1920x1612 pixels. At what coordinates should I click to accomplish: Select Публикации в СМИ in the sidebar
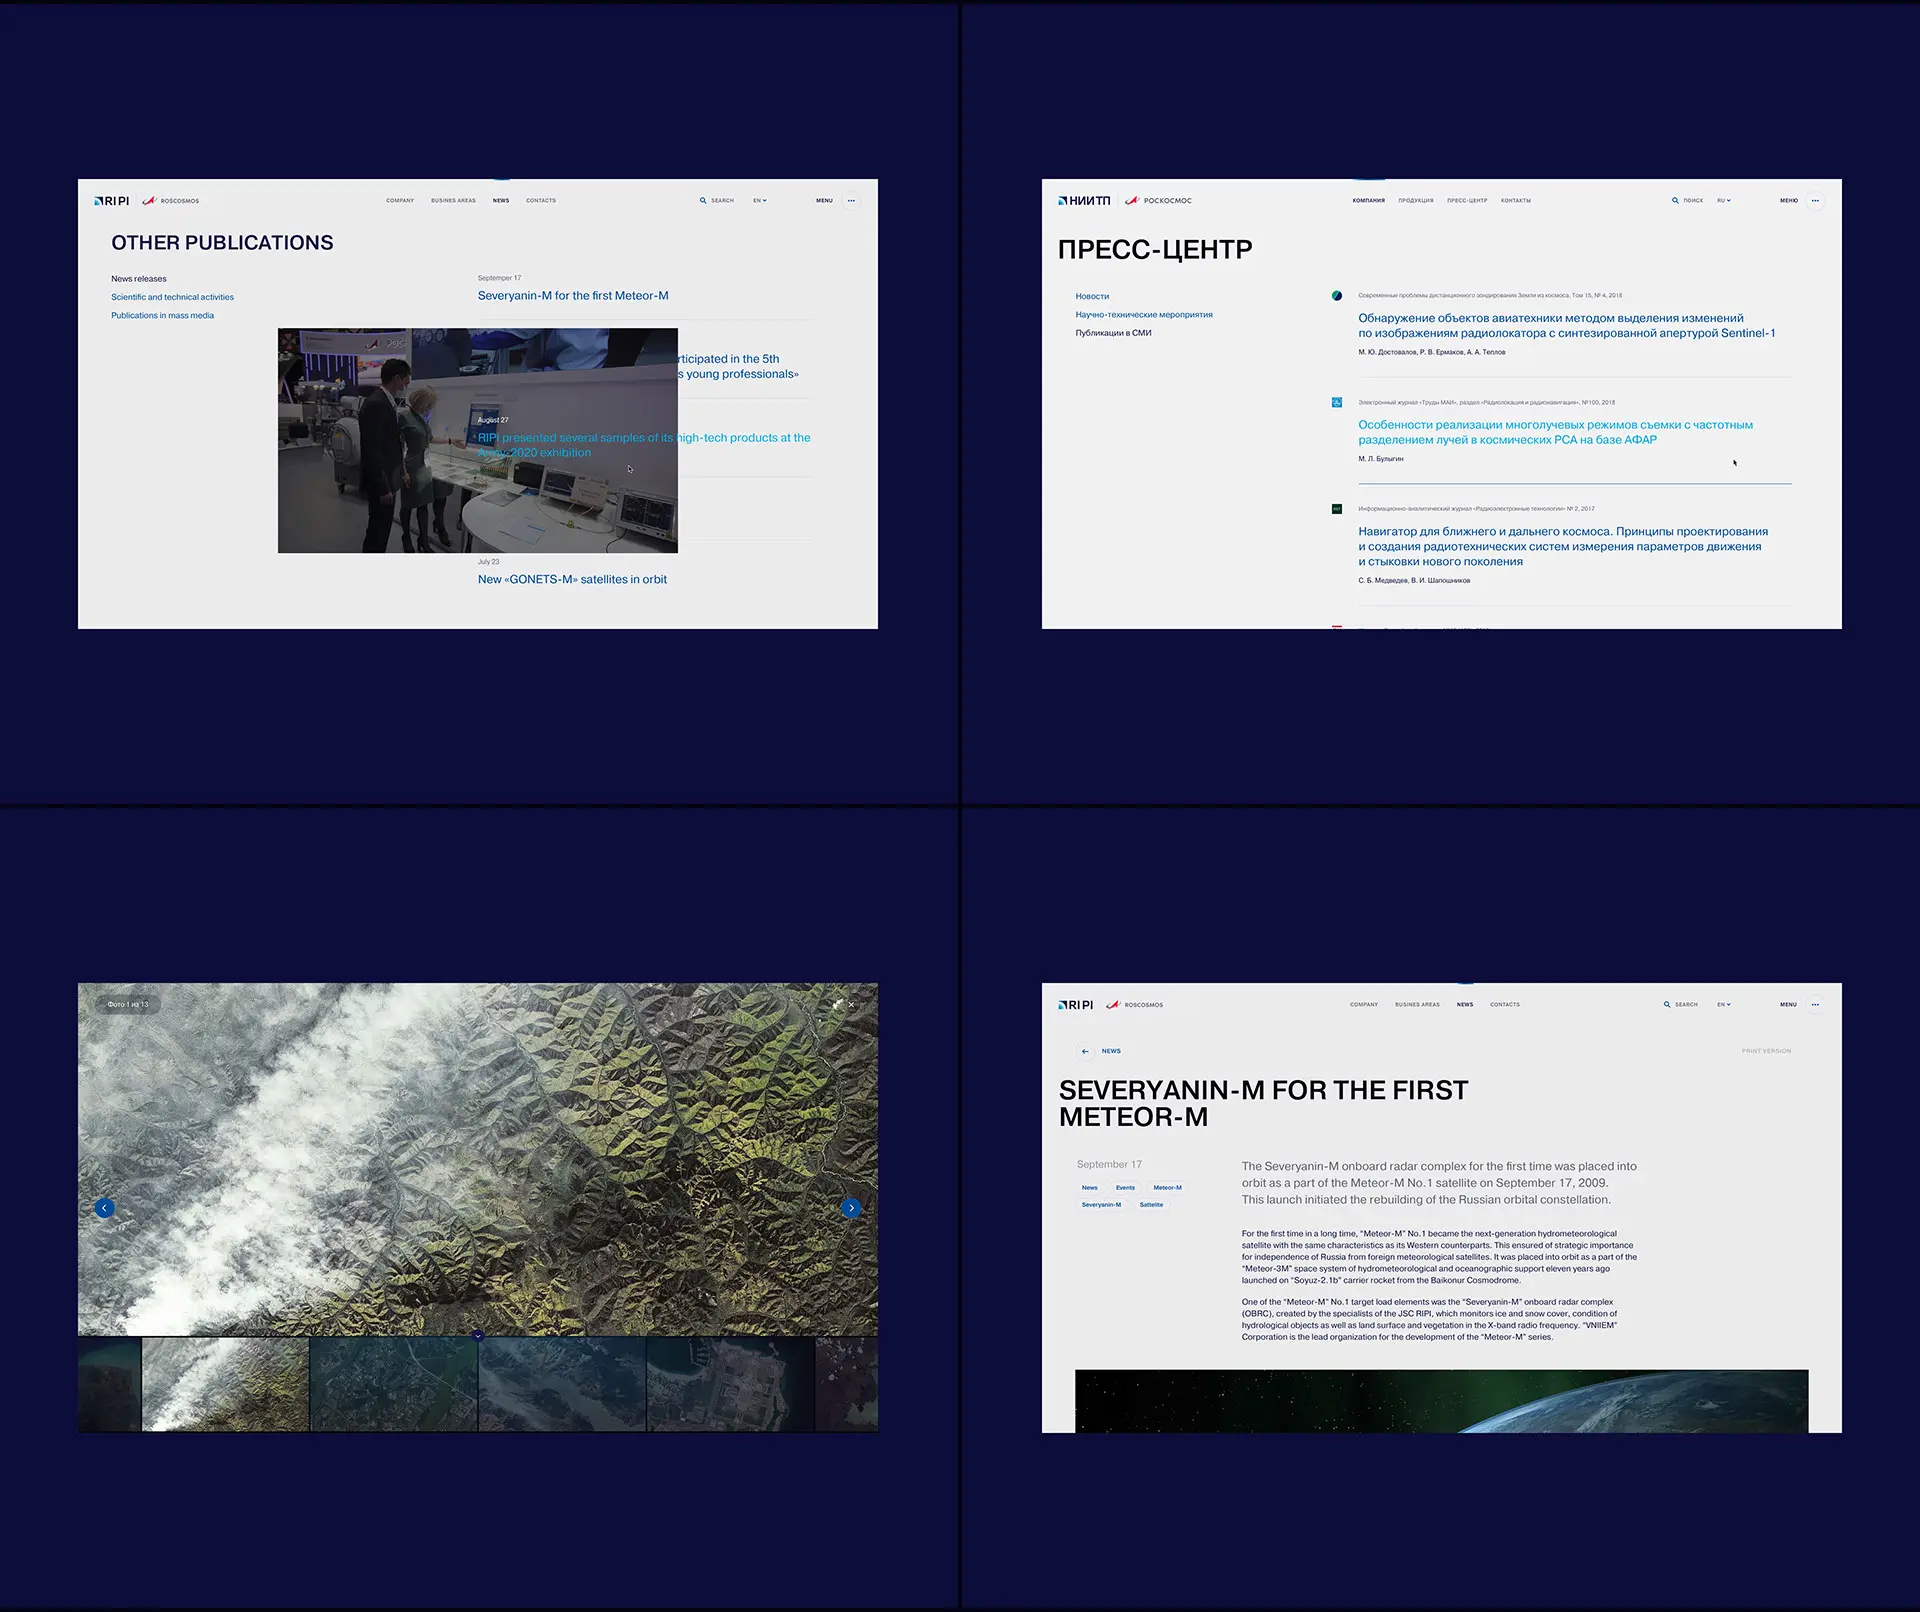click(1113, 333)
